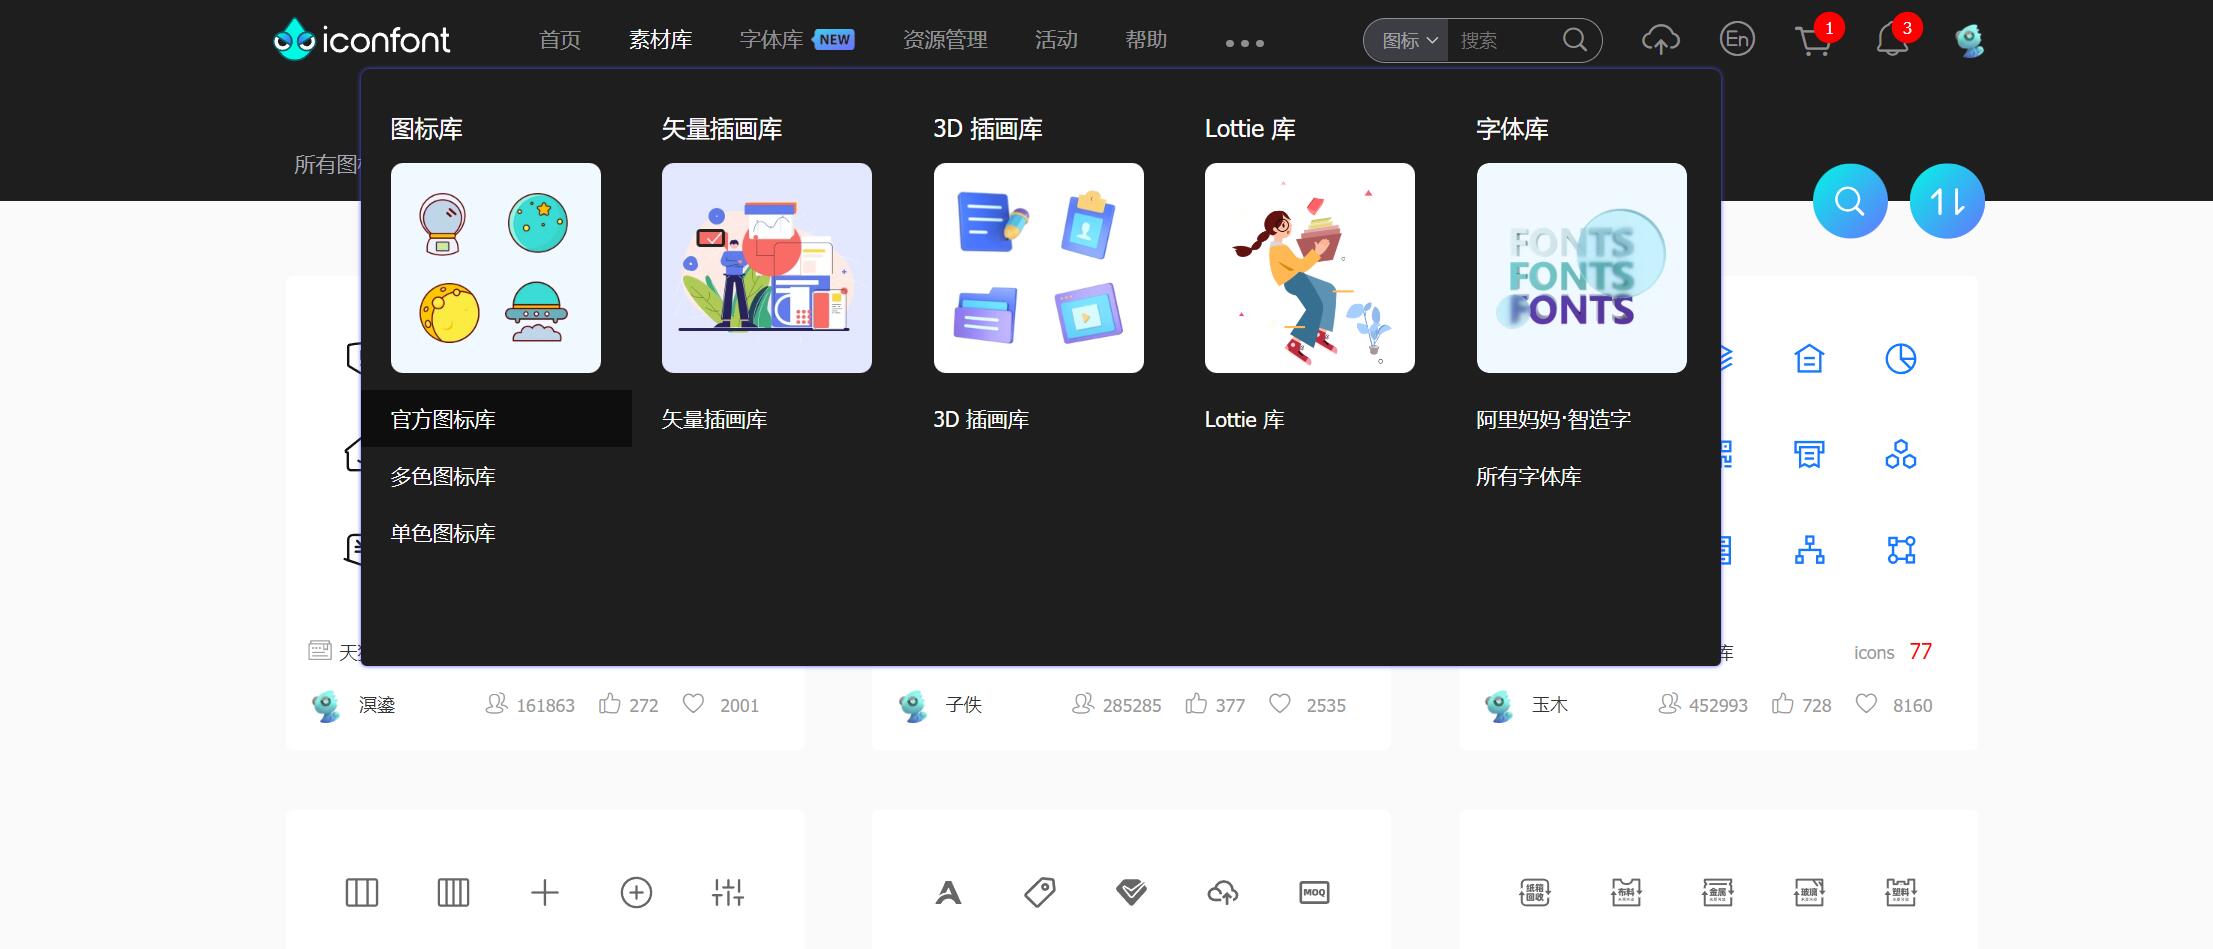
Task: Switch language with the En icon
Action: pos(1737,40)
